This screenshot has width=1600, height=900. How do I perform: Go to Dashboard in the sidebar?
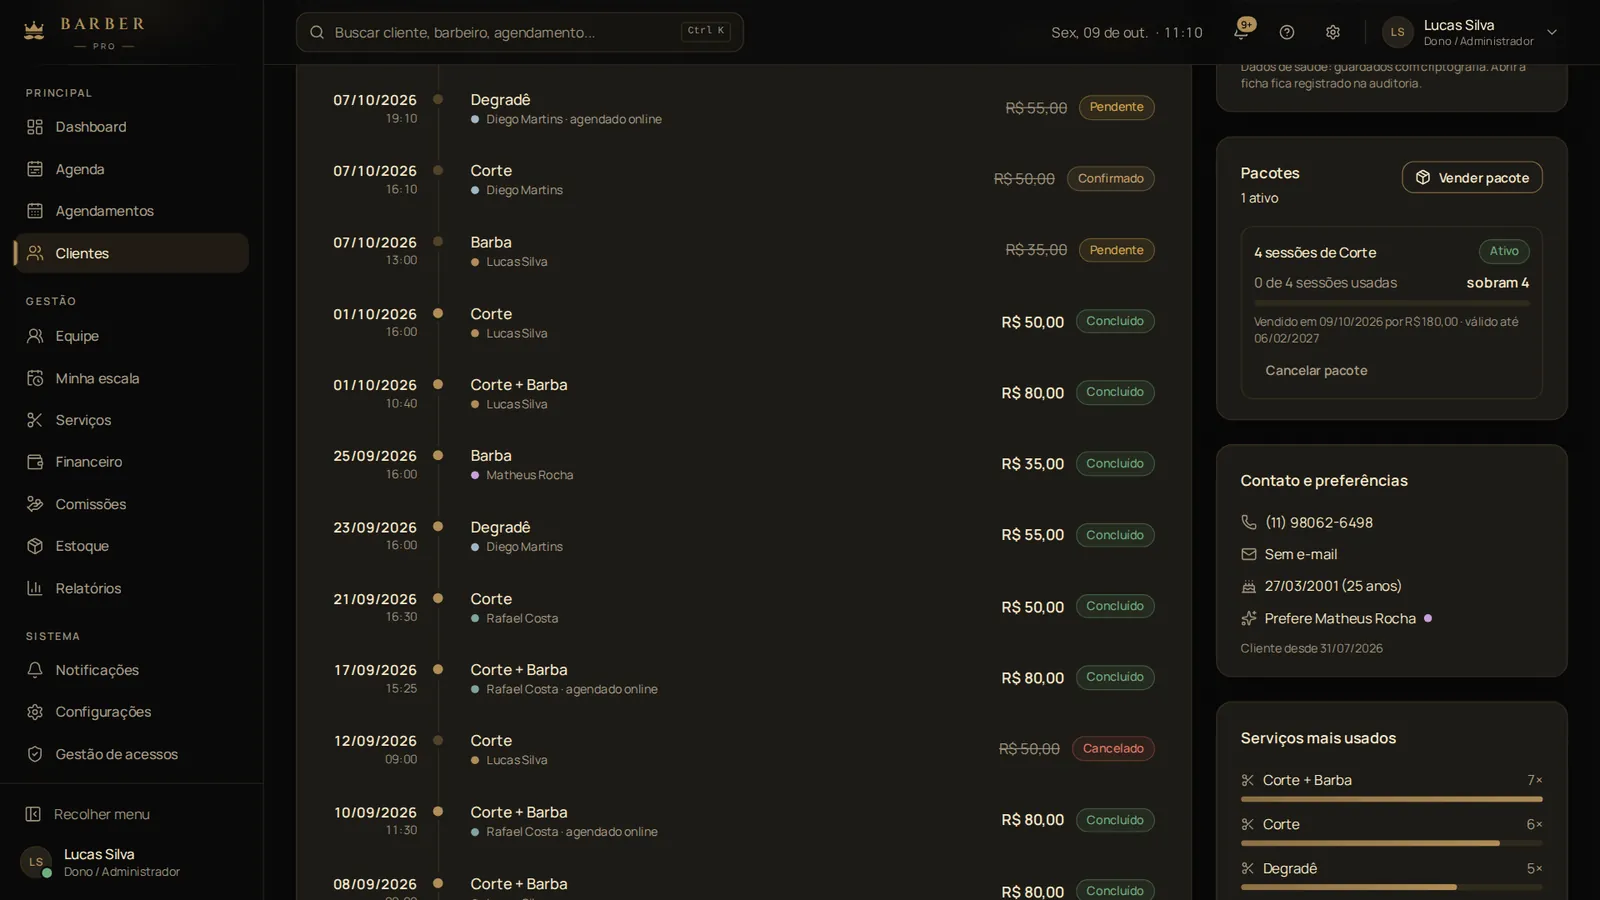point(131,127)
